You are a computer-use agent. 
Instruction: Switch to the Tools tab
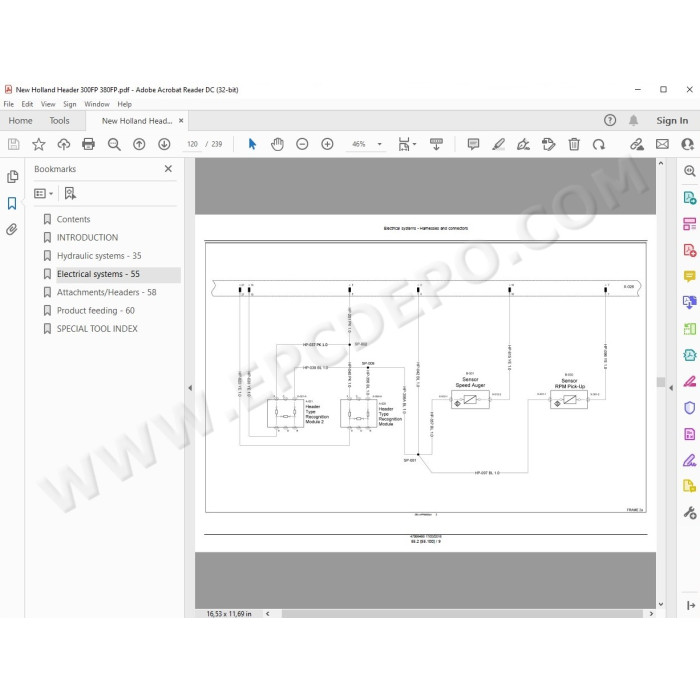click(x=59, y=121)
